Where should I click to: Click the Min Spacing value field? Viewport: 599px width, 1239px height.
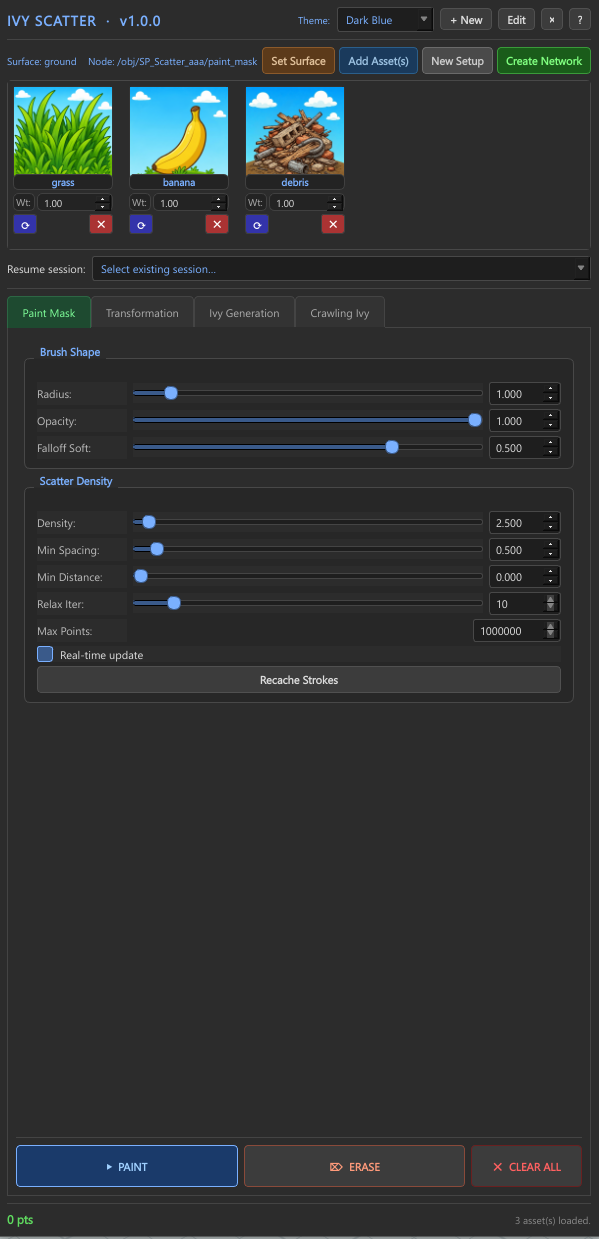[525, 550]
